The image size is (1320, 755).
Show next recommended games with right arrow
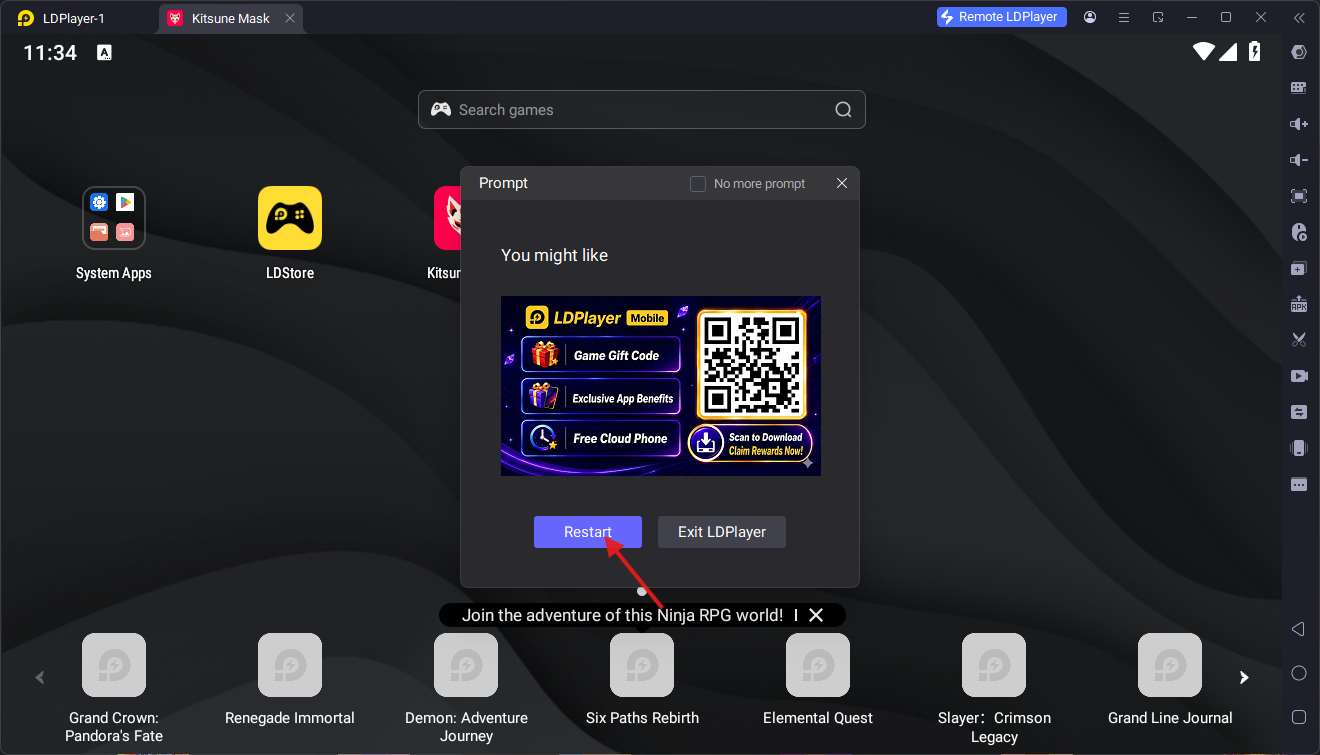pyautogui.click(x=1244, y=677)
